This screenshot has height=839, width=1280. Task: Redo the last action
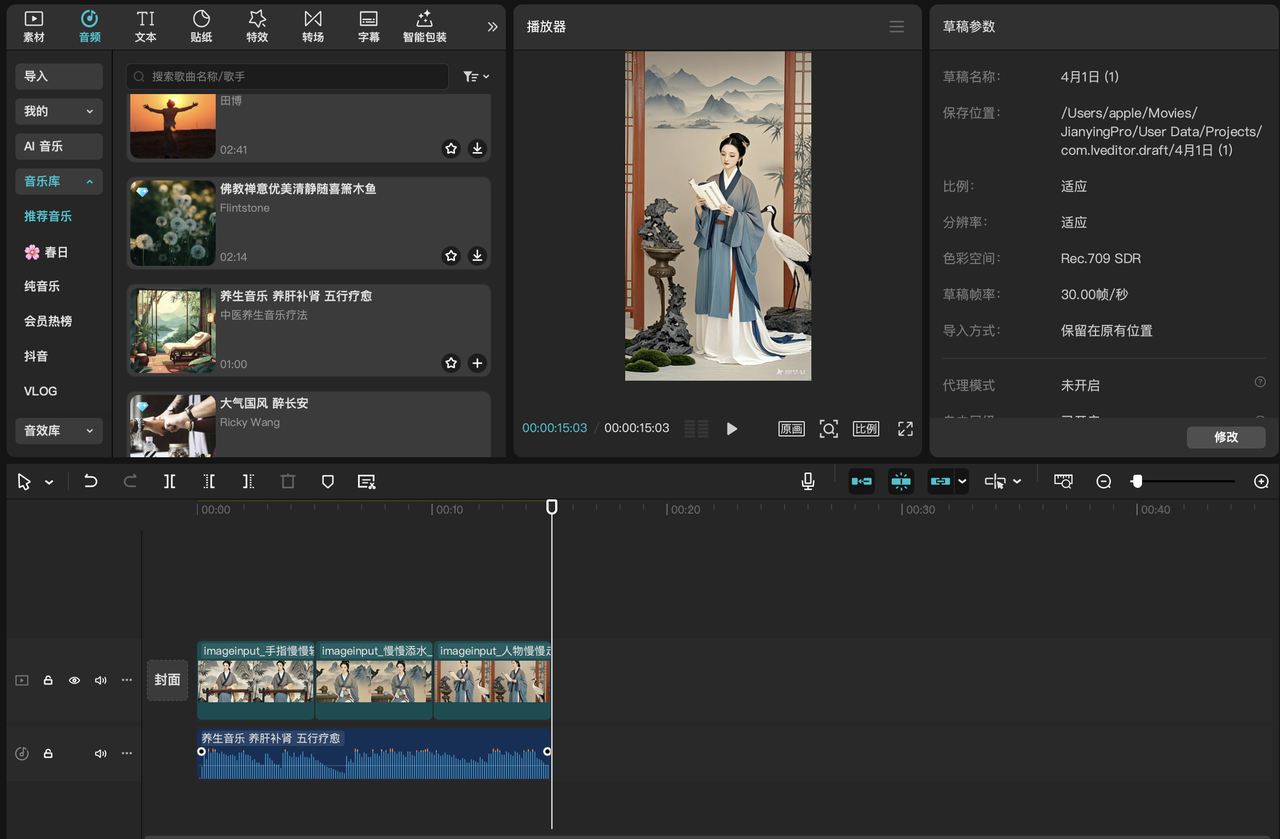click(130, 481)
